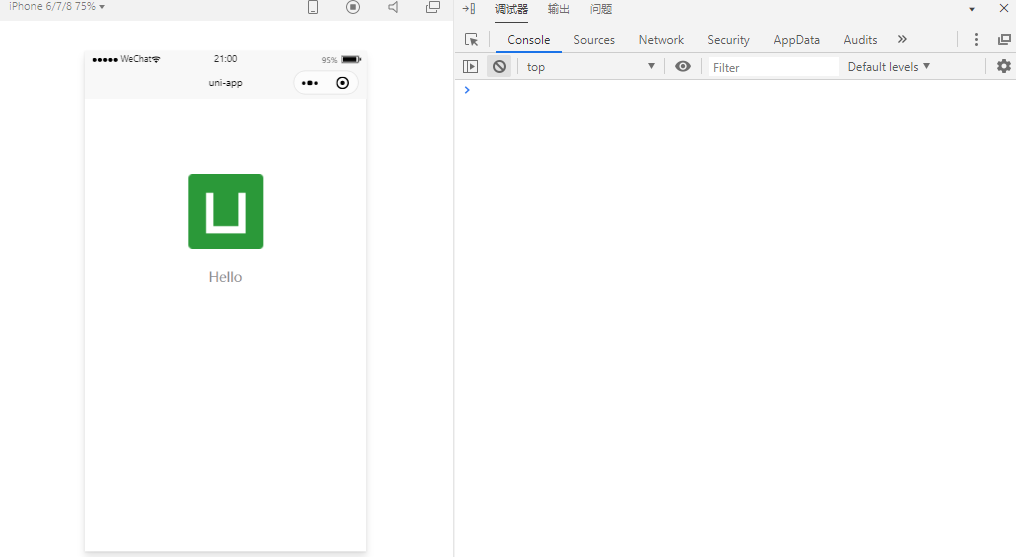Open the iPhone 6/7/8 75% device dropdown
Viewport: 1016px width, 557px height.
[x=57, y=6]
